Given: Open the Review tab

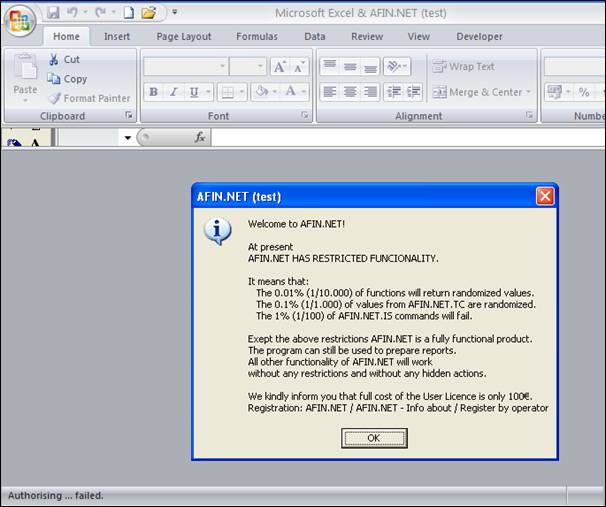Looking at the screenshot, I should coord(367,37).
